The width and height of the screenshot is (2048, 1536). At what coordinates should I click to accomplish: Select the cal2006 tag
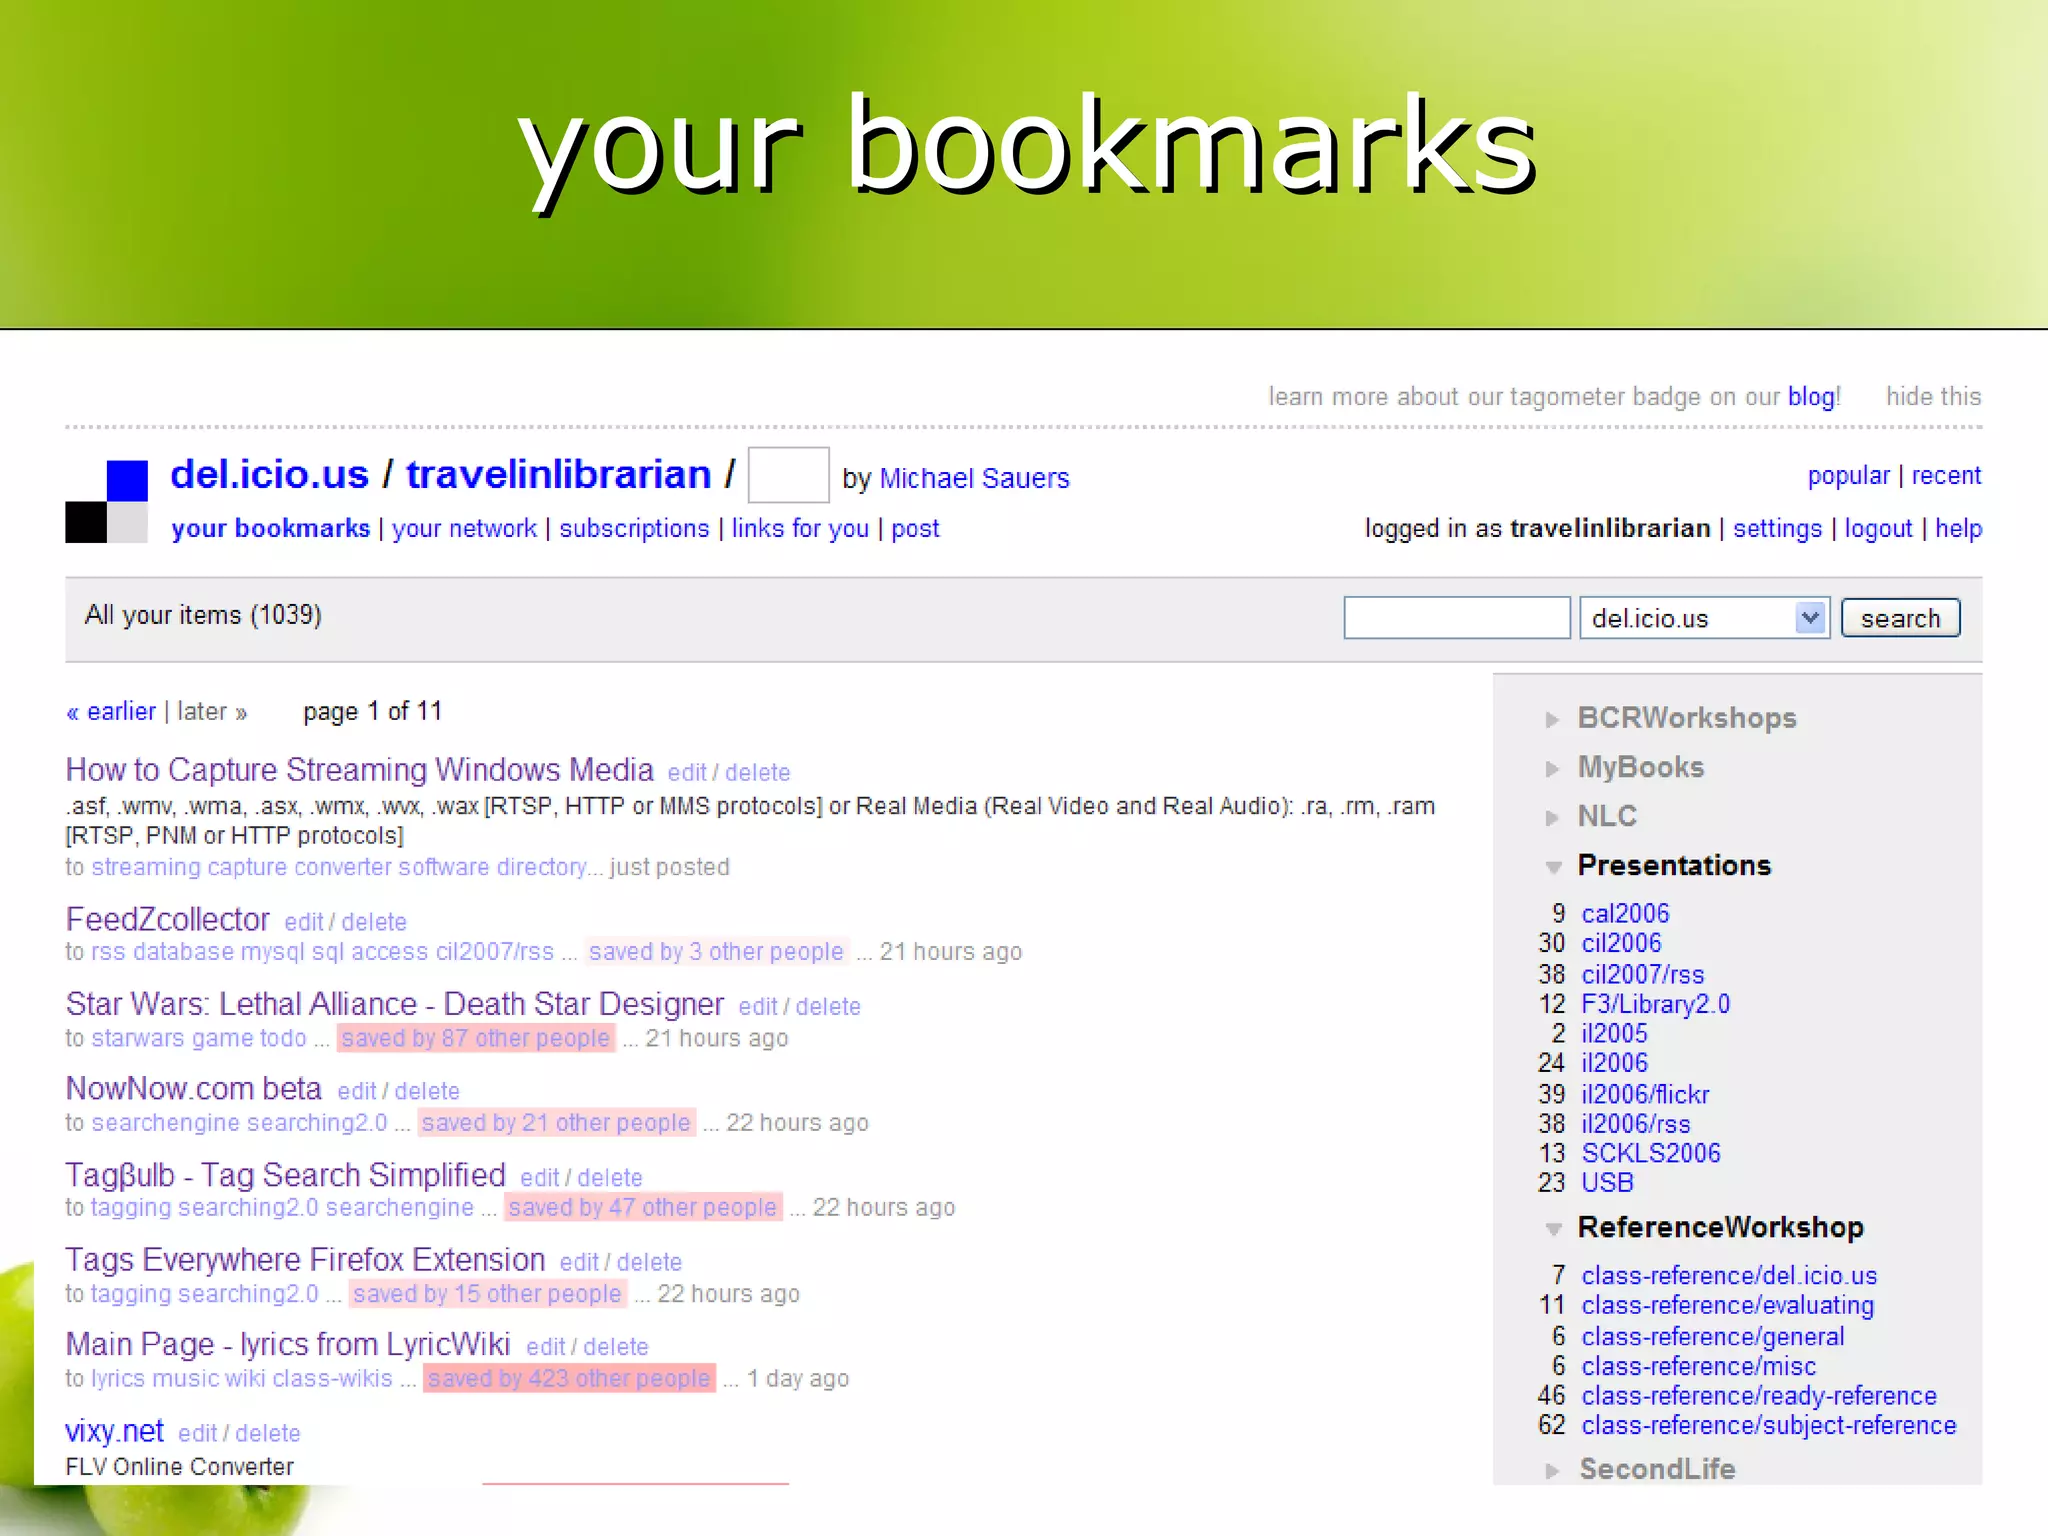(x=1625, y=913)
